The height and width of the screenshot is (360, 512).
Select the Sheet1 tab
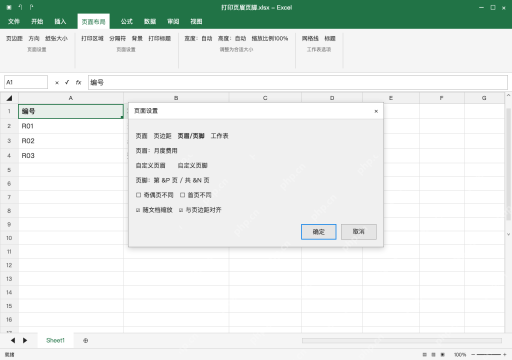55,340
